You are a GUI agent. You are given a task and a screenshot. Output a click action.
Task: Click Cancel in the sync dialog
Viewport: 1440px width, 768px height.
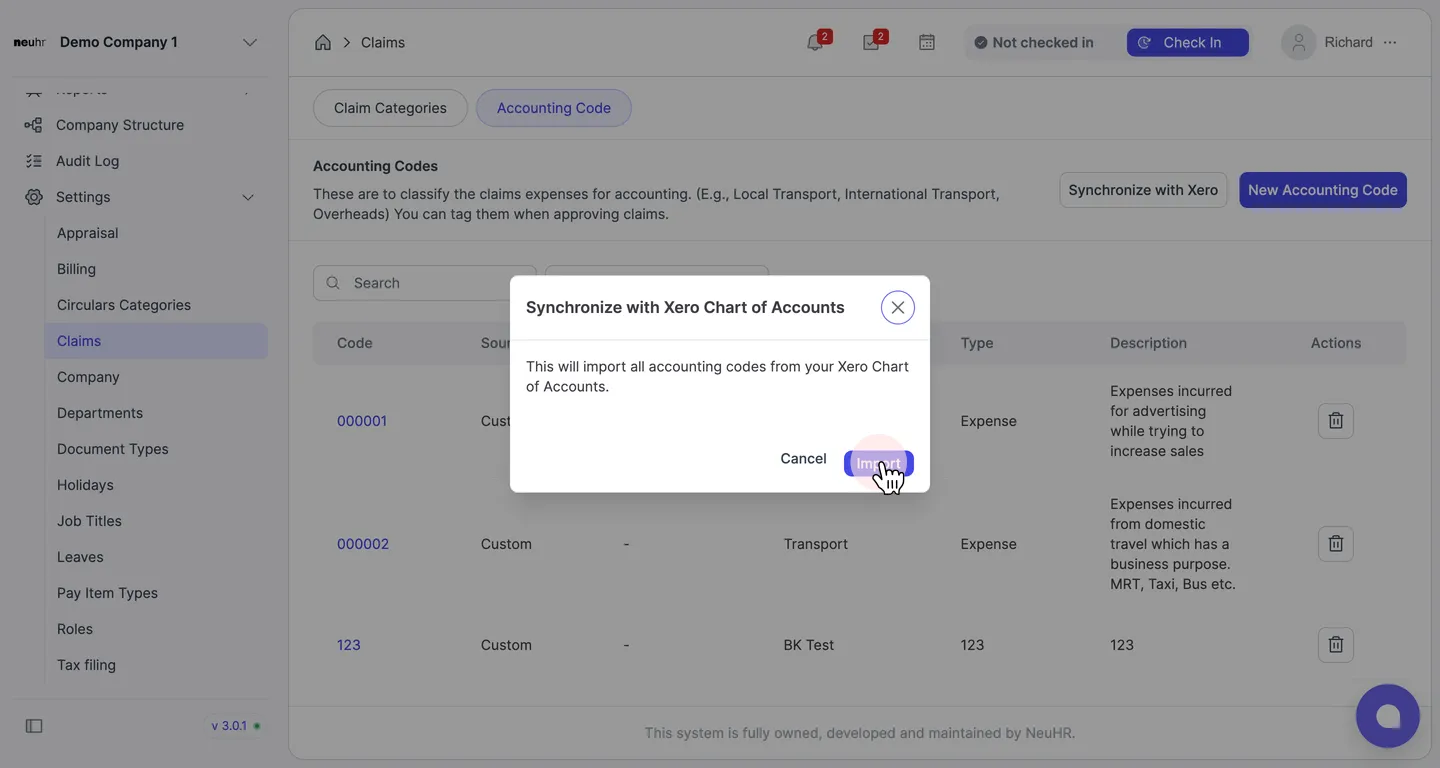(803, 458)
